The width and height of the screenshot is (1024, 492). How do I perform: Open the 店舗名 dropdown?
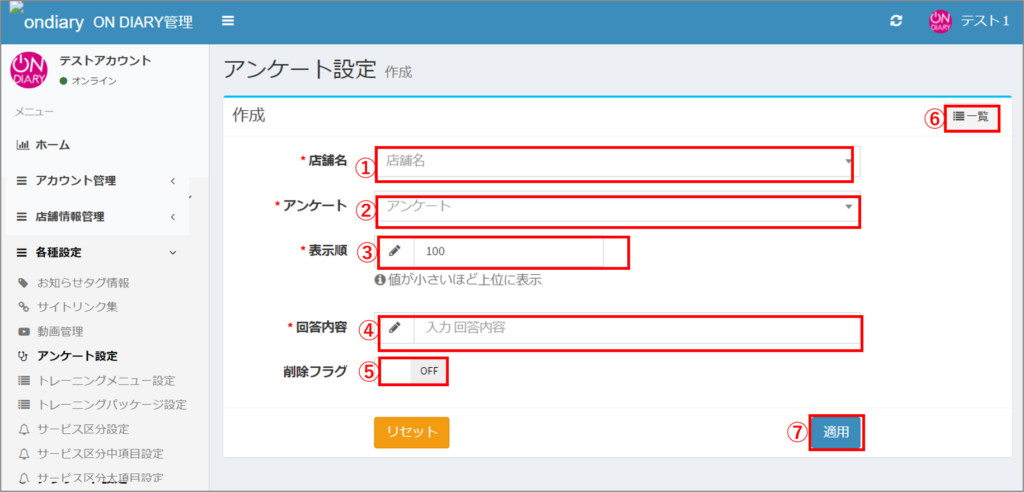615,160
